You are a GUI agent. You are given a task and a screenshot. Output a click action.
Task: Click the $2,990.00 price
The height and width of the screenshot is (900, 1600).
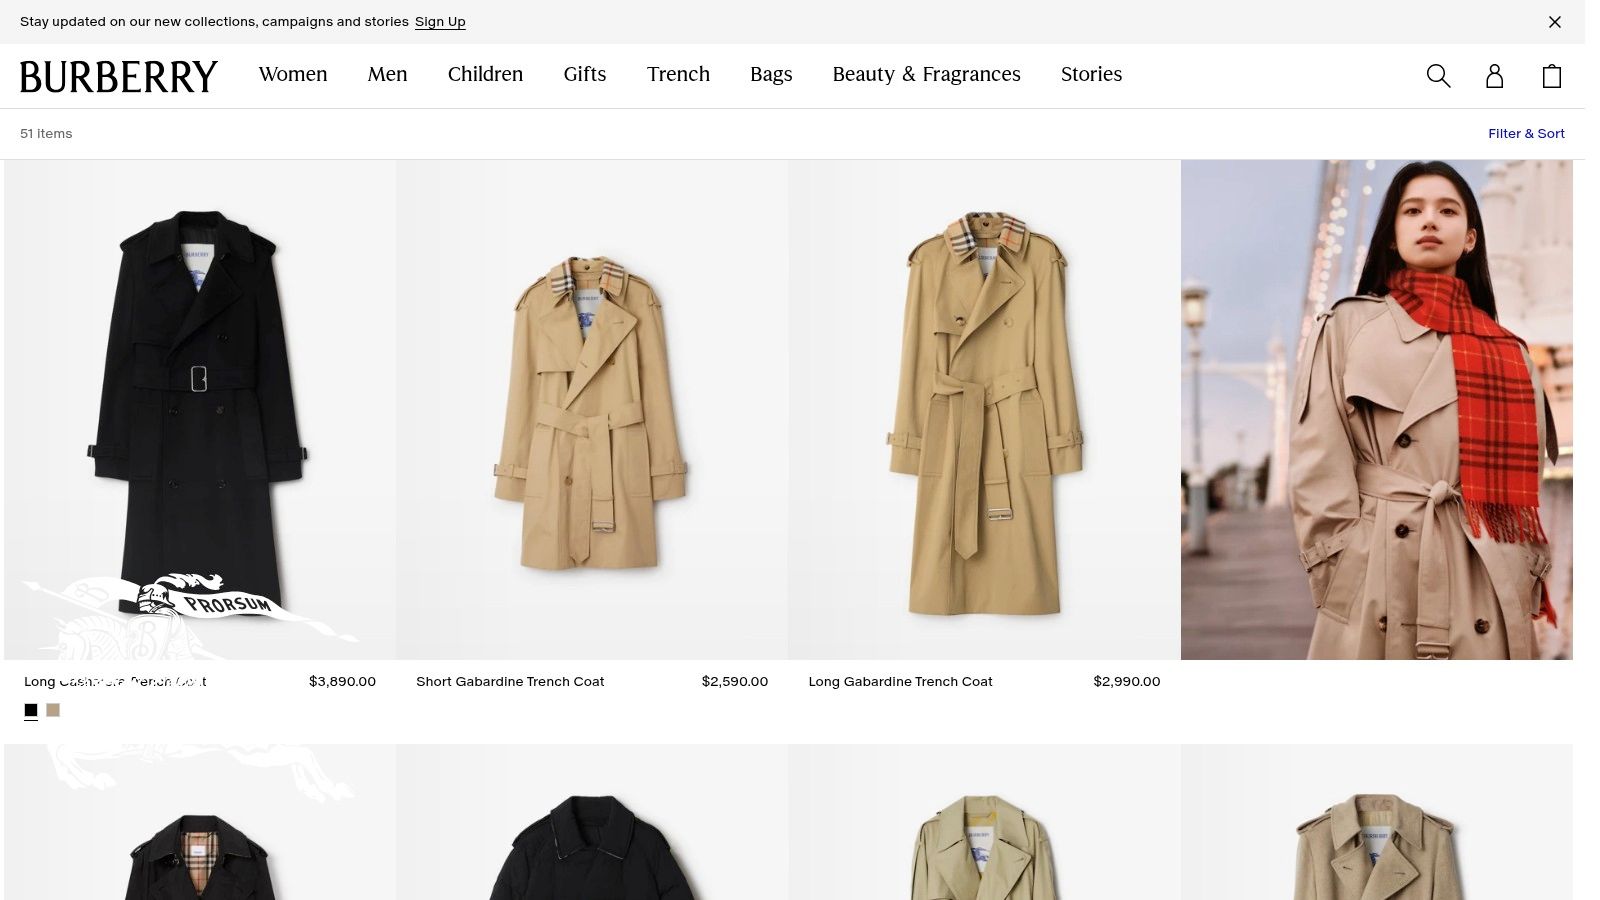(x=1127, y=682)
